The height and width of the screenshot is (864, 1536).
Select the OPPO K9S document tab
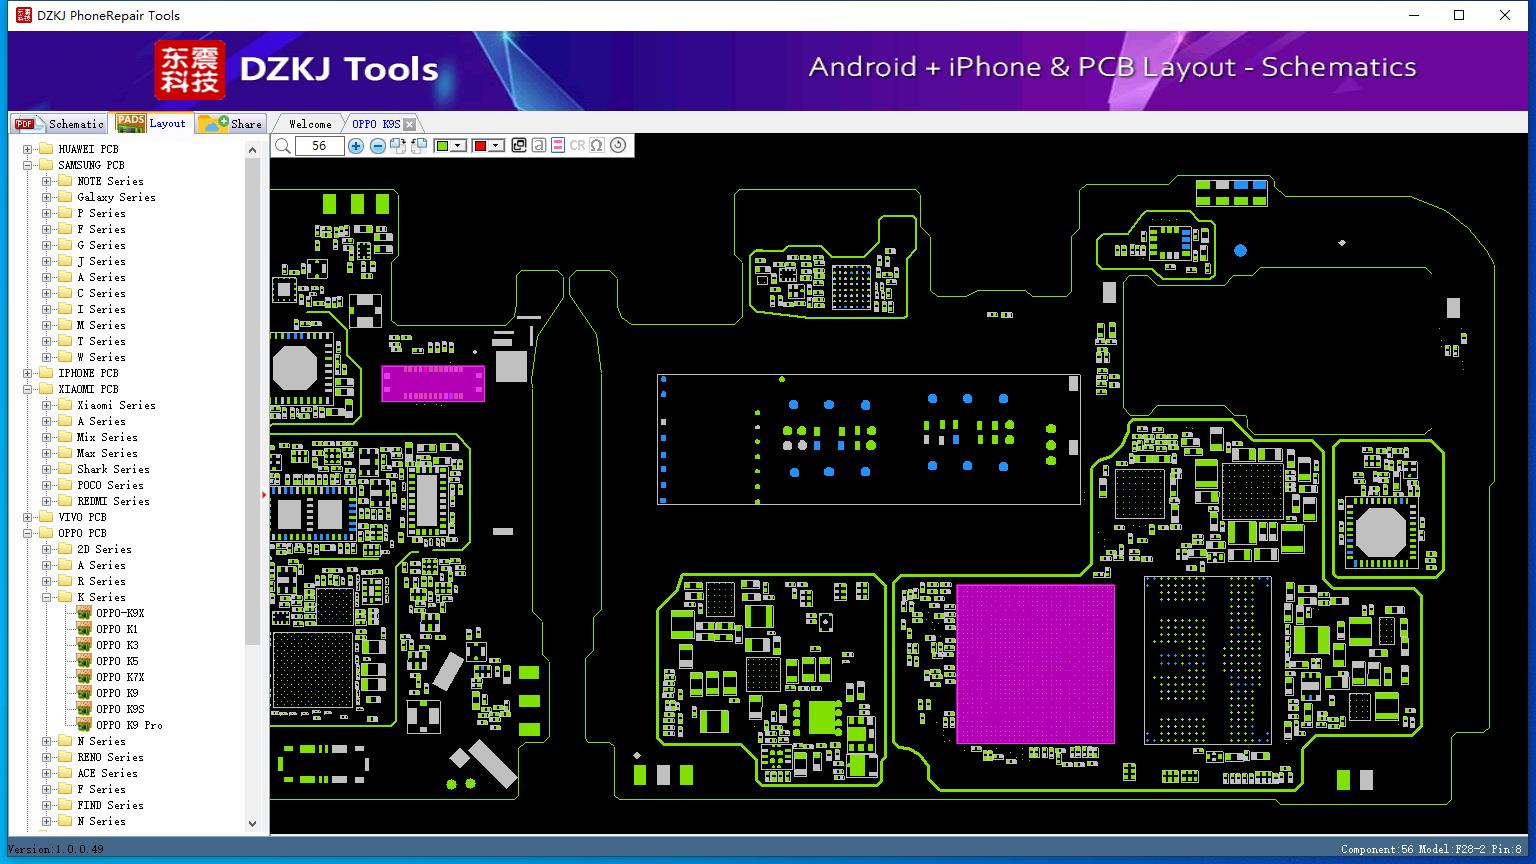pyautogui.click(x=376, y=124)
